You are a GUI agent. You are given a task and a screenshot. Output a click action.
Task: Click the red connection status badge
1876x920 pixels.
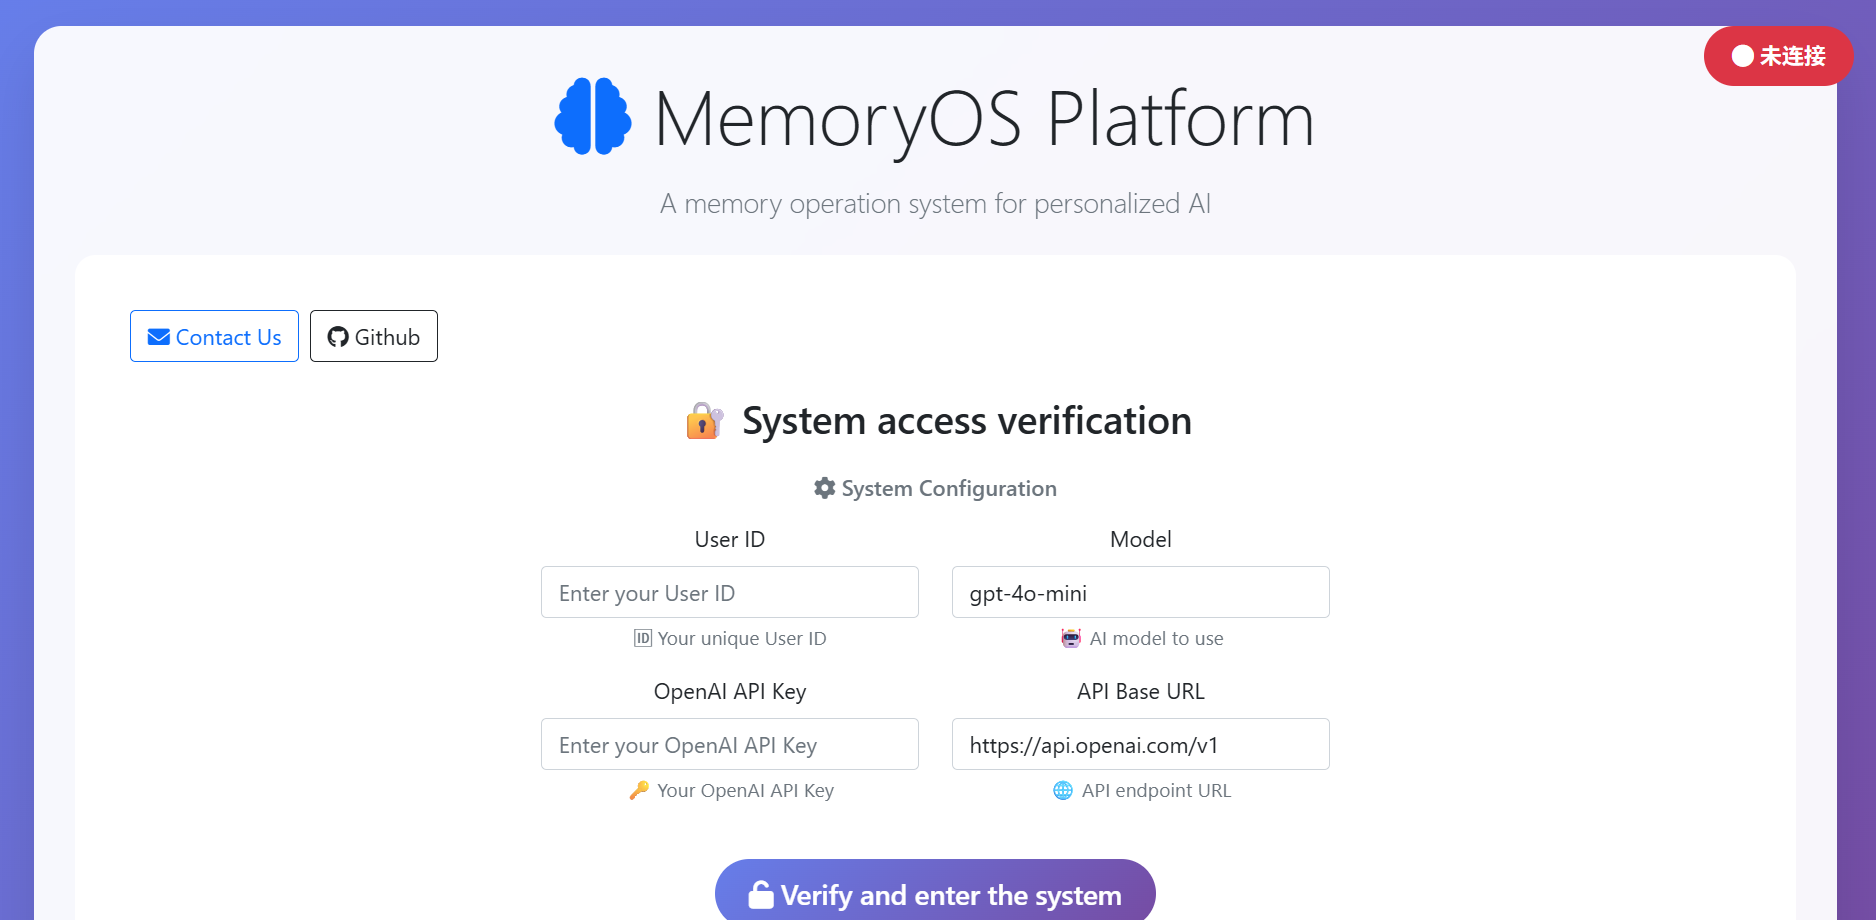tap(1778, 56)
